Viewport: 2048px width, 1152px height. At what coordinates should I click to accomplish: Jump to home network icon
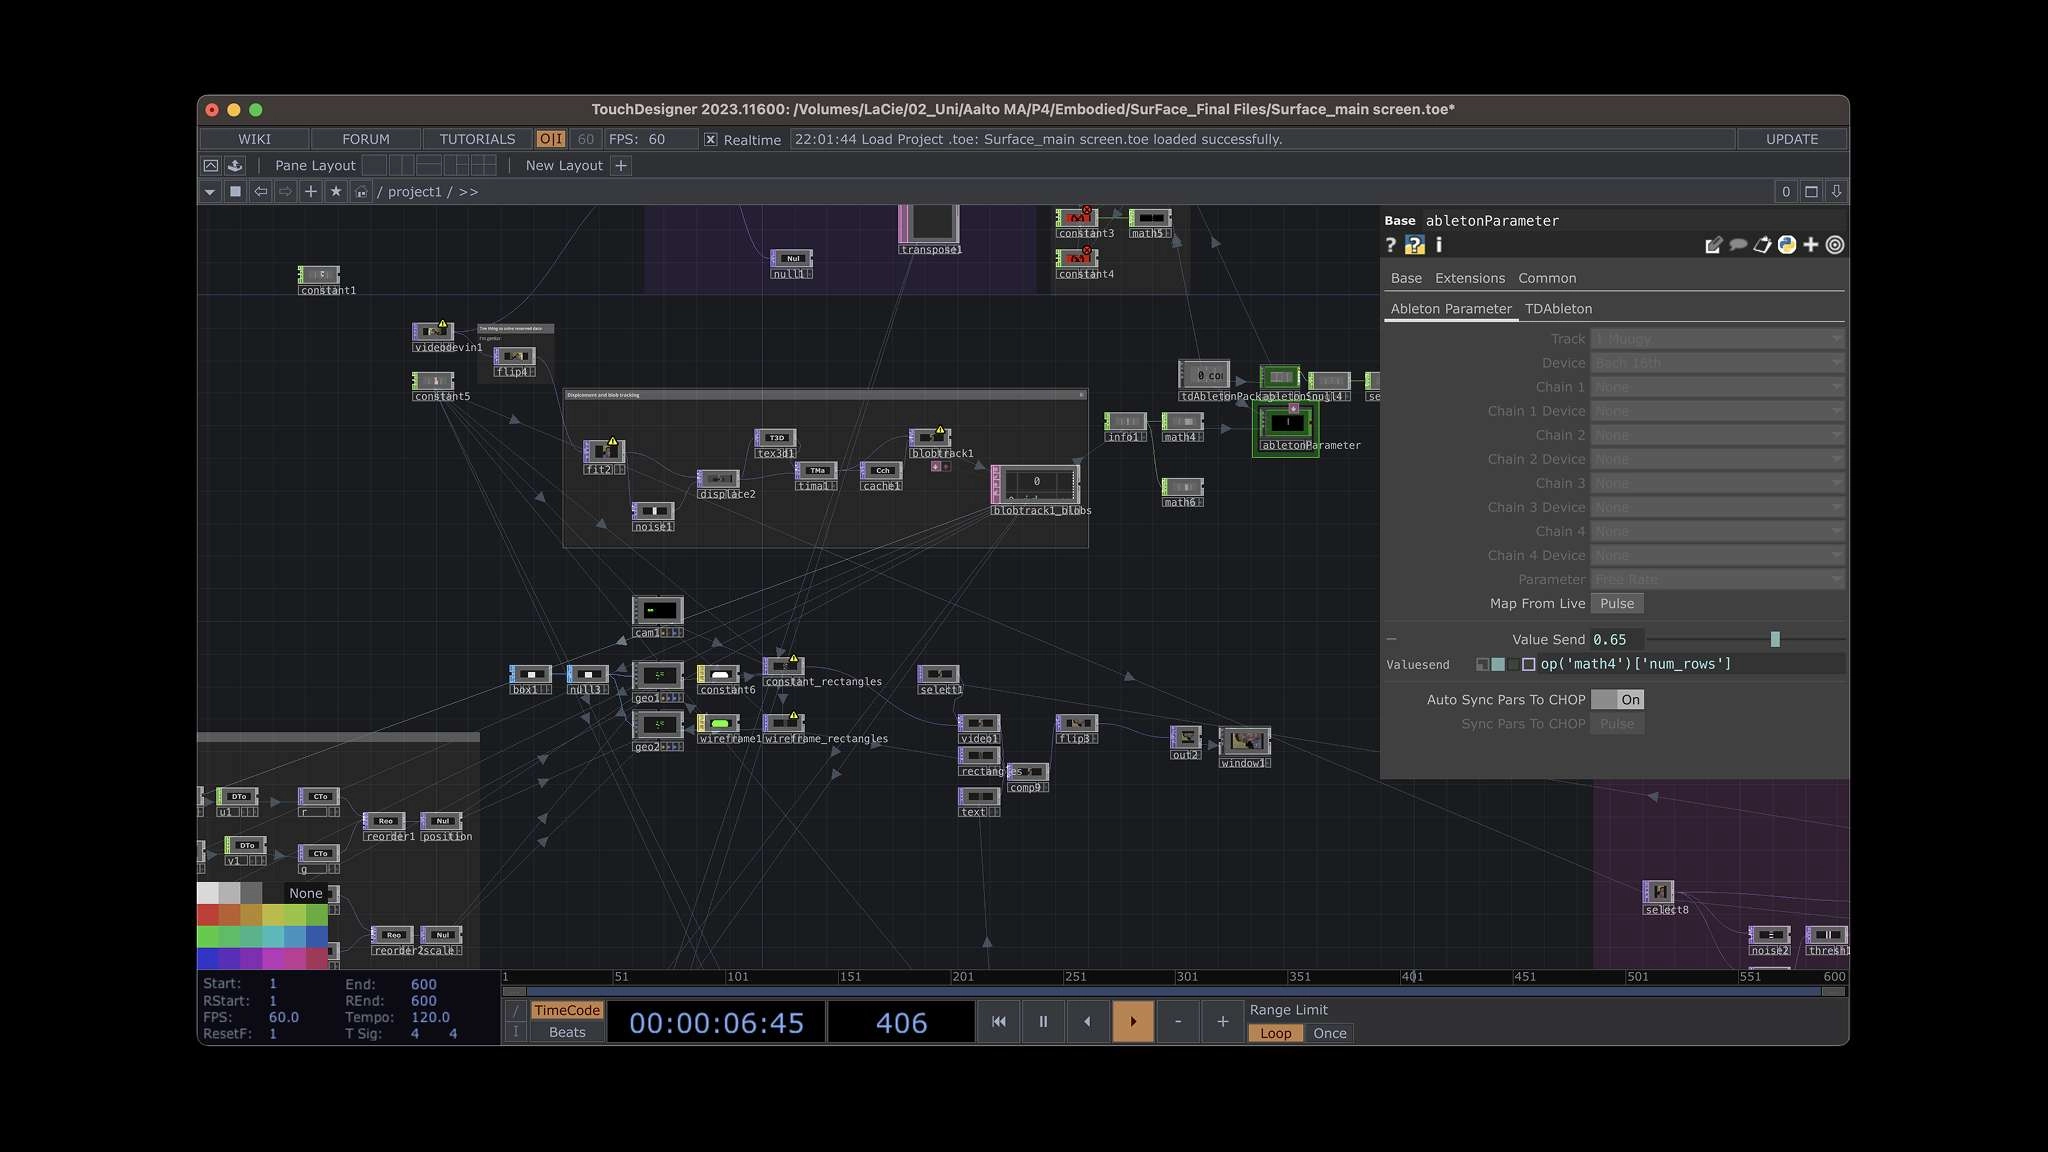(x=361, y=191)
